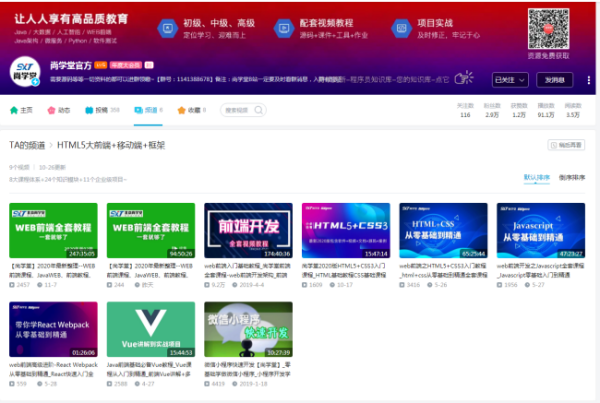Click the 阅读数 read count statistic
Viewport: 600px width, 403px height.
coord(573,110)
